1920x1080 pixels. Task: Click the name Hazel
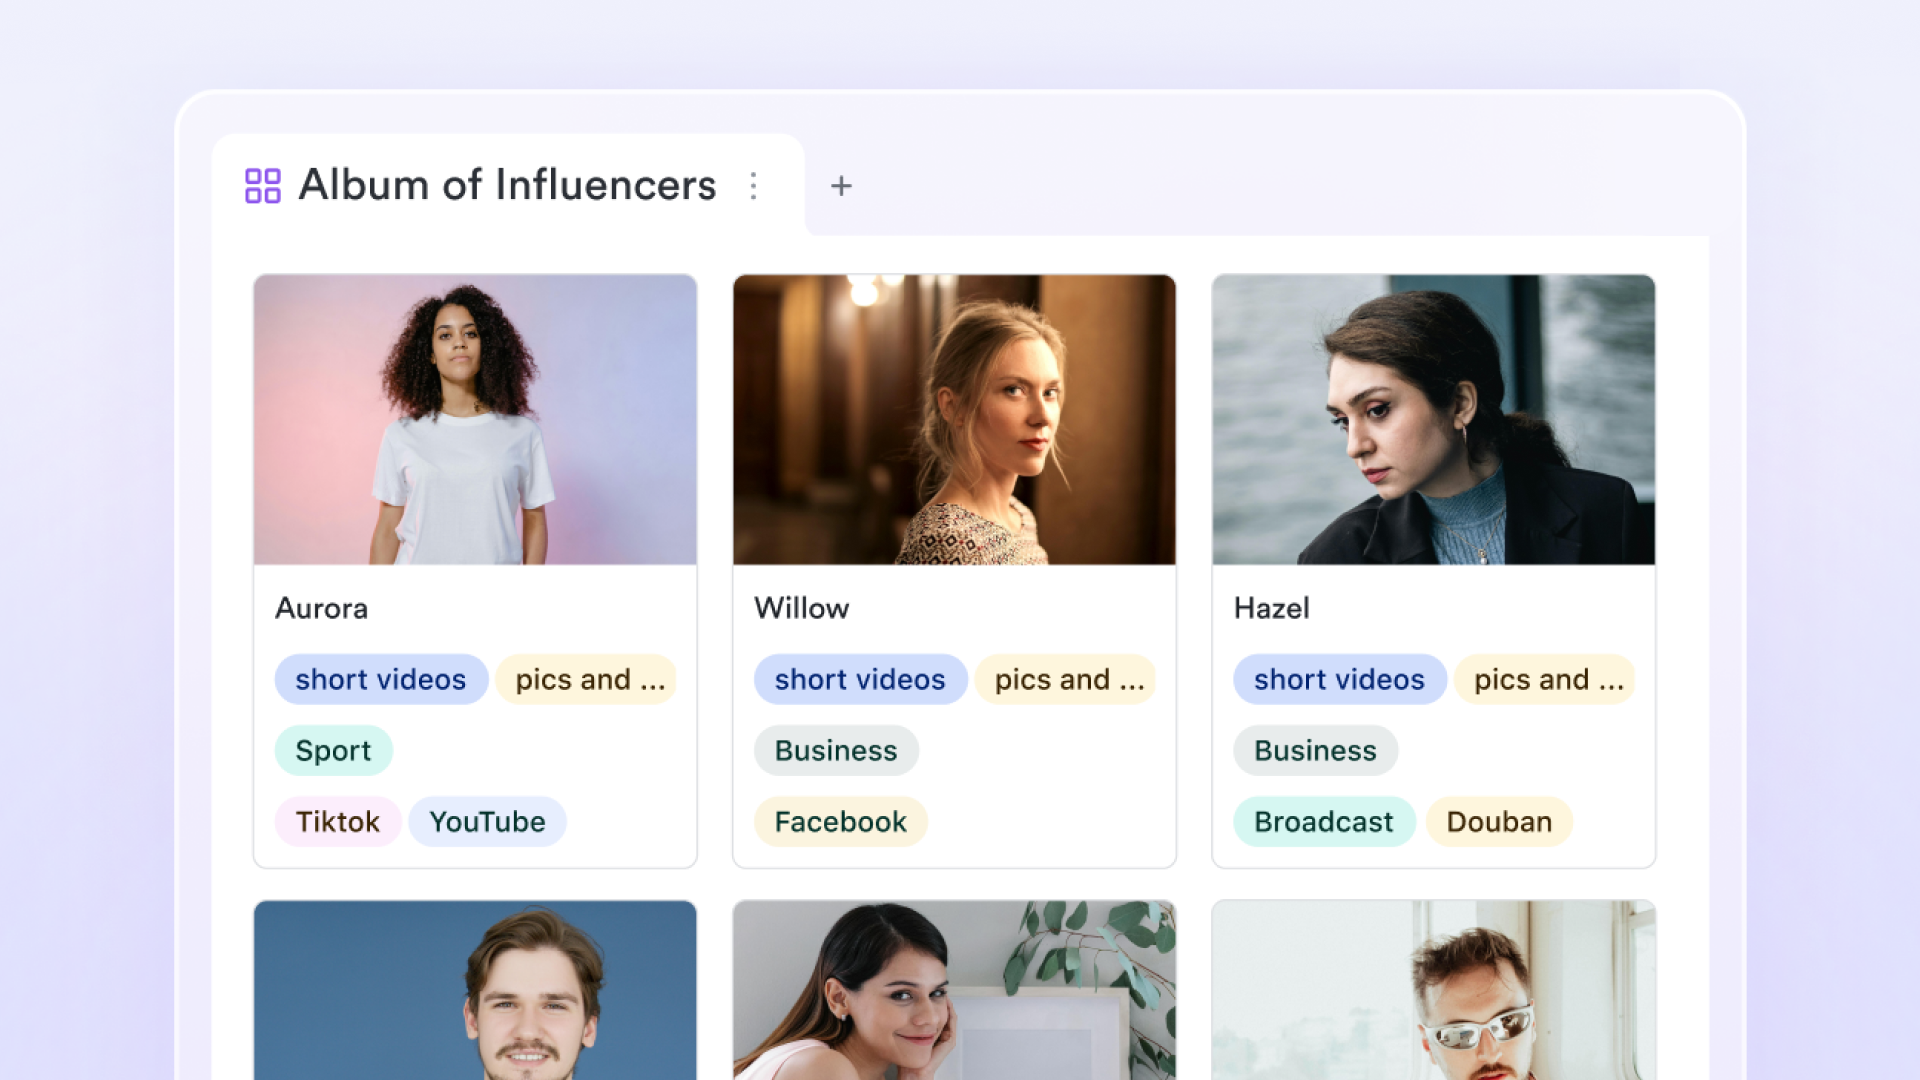[1272, 608]
